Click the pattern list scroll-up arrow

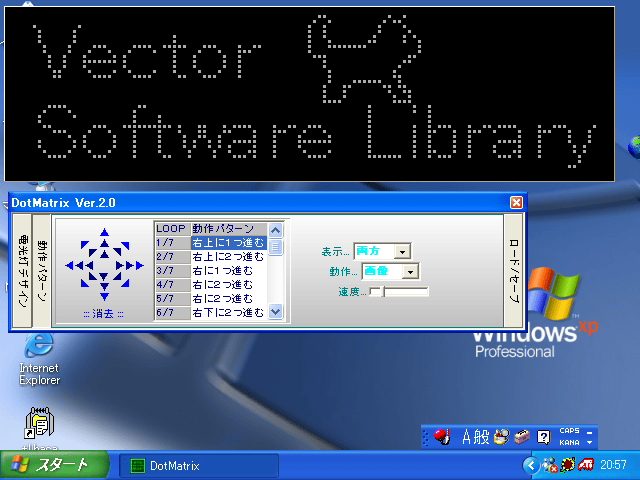(x=276, y=230)
